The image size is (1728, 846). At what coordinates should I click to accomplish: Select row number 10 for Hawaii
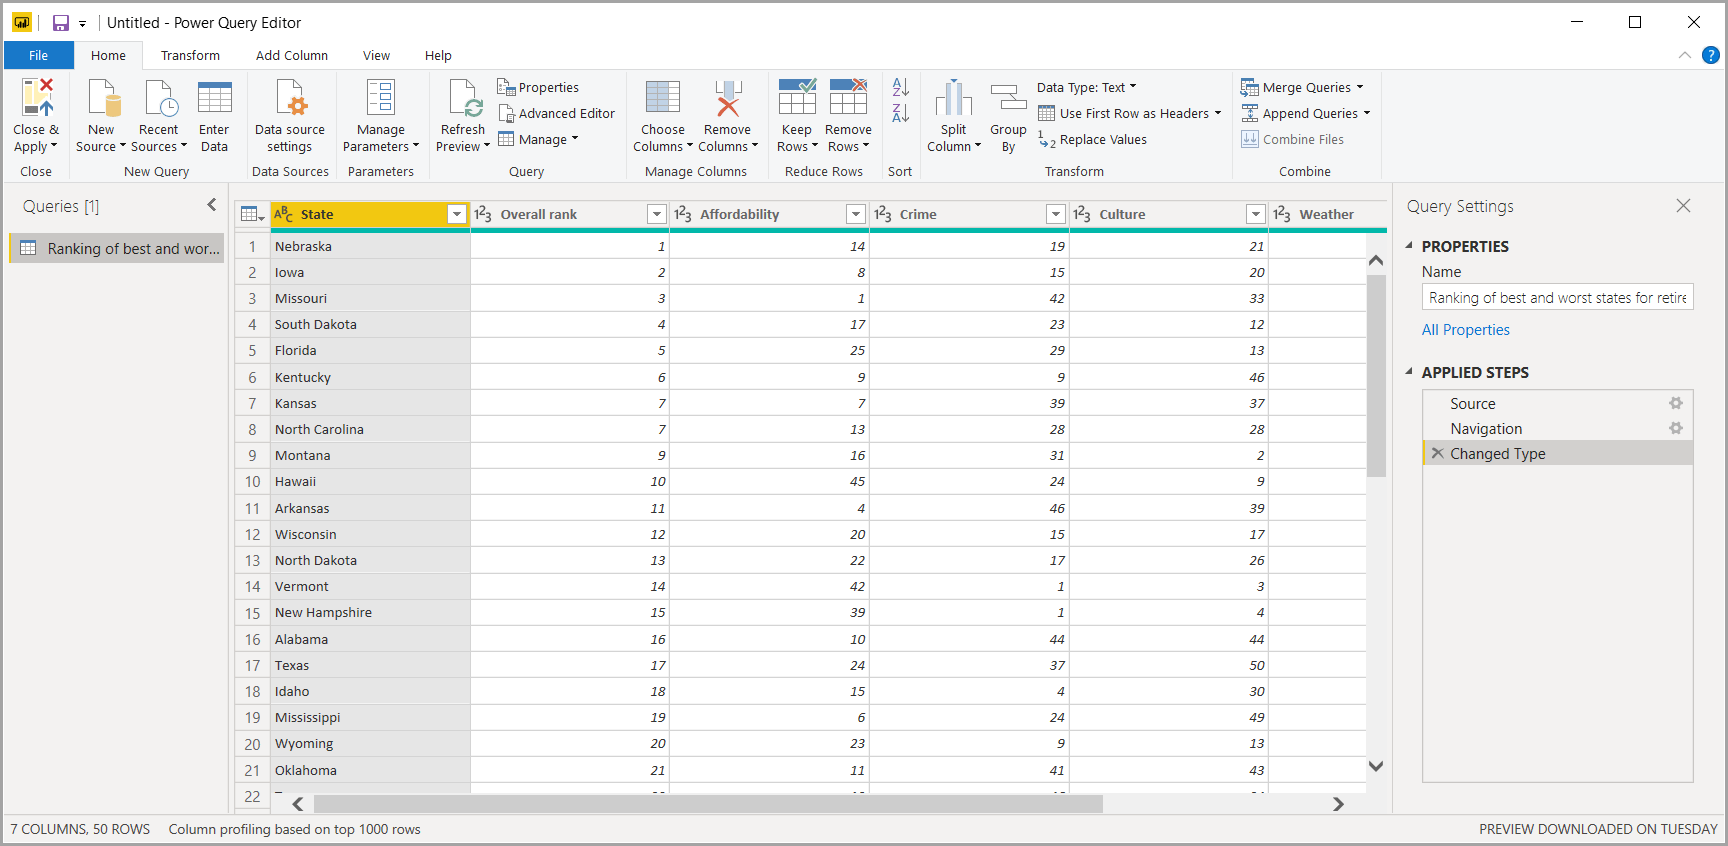pos(252,481)
